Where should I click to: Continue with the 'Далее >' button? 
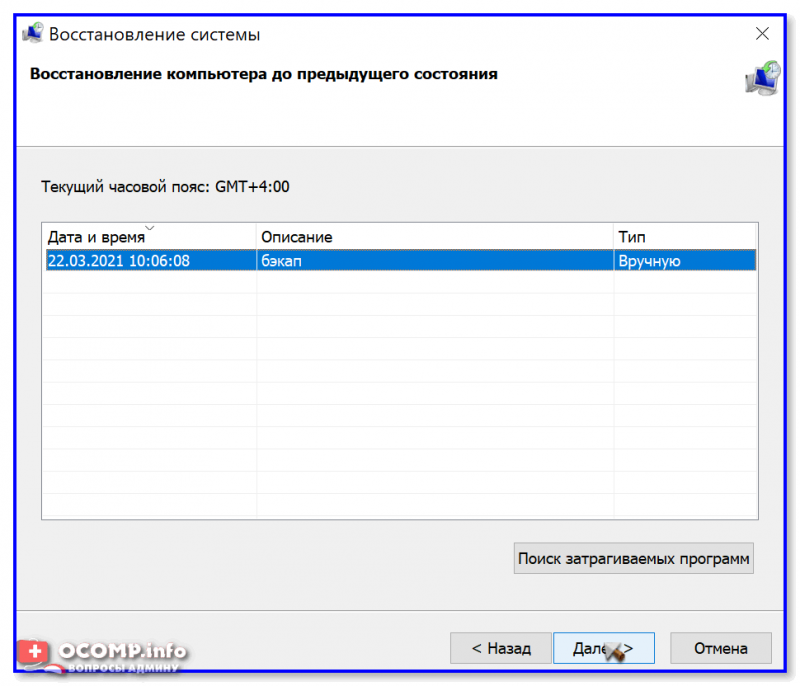pos(604,648)
